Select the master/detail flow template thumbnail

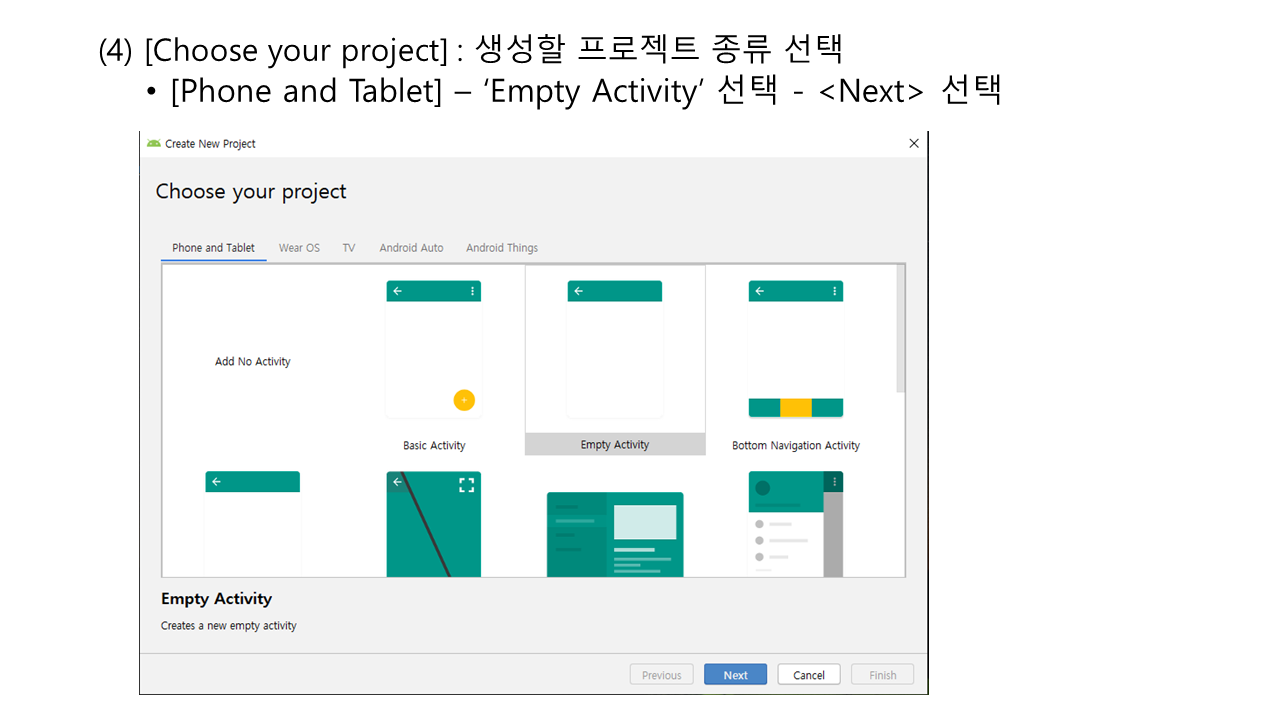[x=615, y=534]
